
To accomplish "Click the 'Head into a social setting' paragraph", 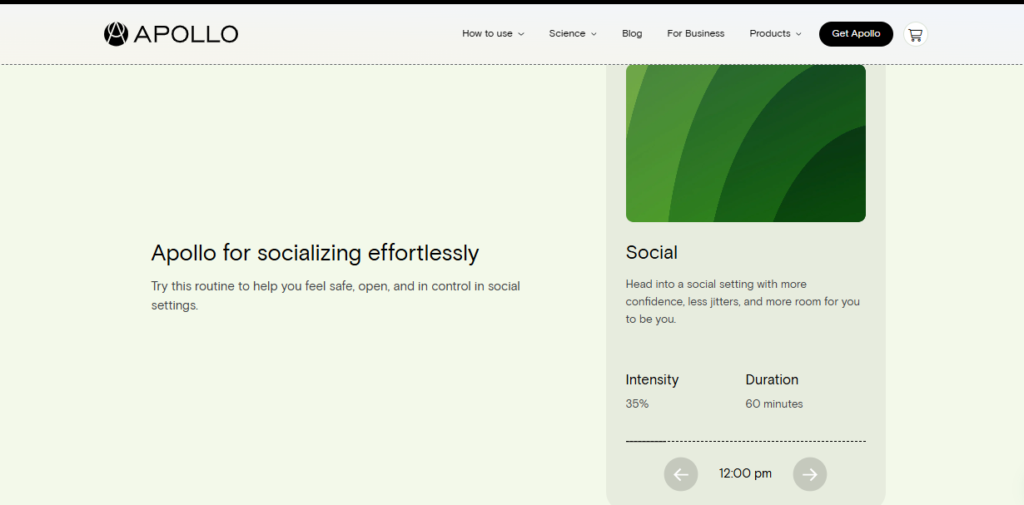I will tap(743, 302).
